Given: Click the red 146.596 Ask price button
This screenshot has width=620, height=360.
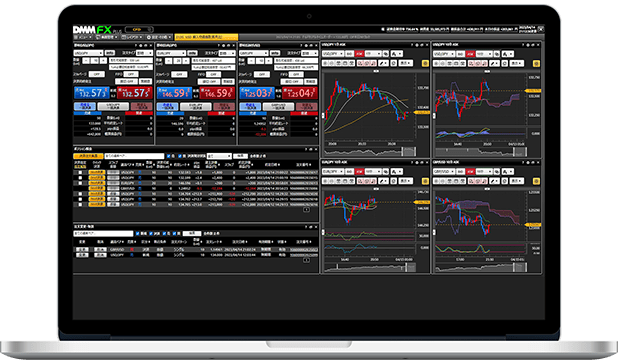Looking at the screenshot, I should pyautogui.click(x=217, y=93).
